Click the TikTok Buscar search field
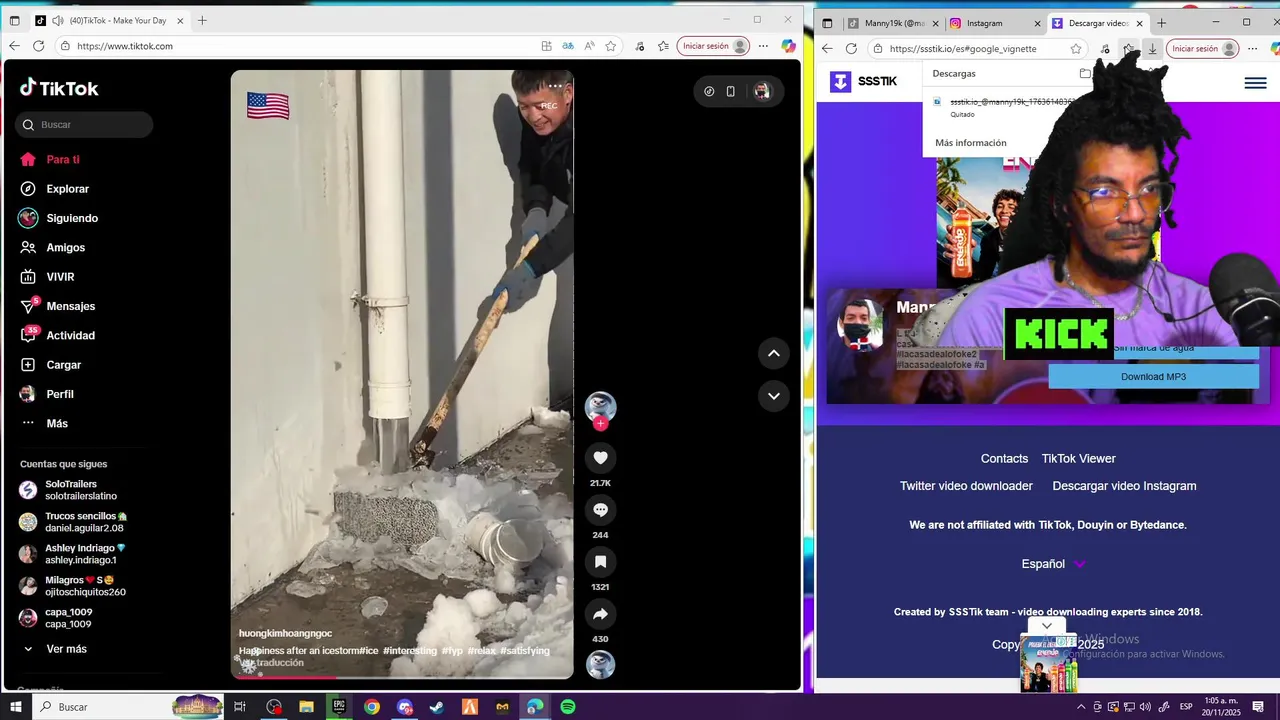Screen dimensions: 1280x720 point(85,125)
